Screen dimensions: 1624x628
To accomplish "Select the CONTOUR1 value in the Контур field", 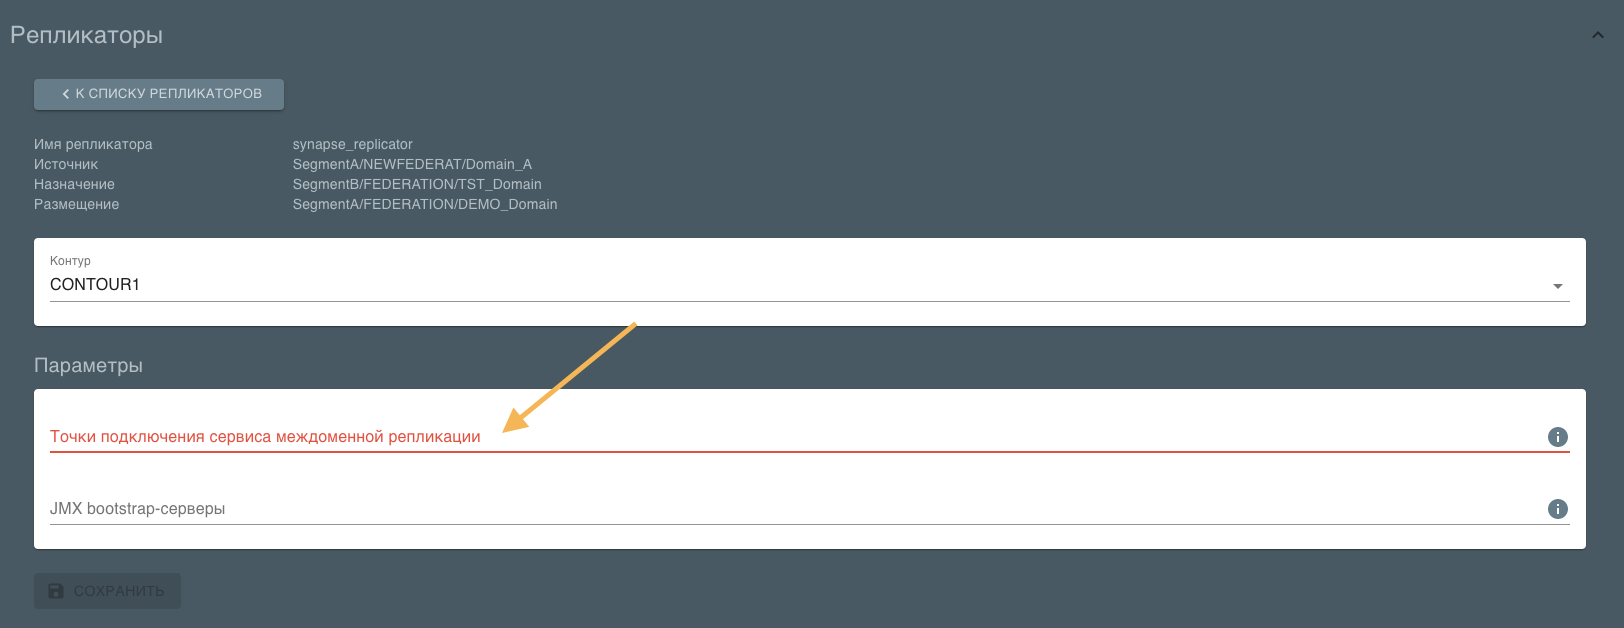I will [95, 285].
